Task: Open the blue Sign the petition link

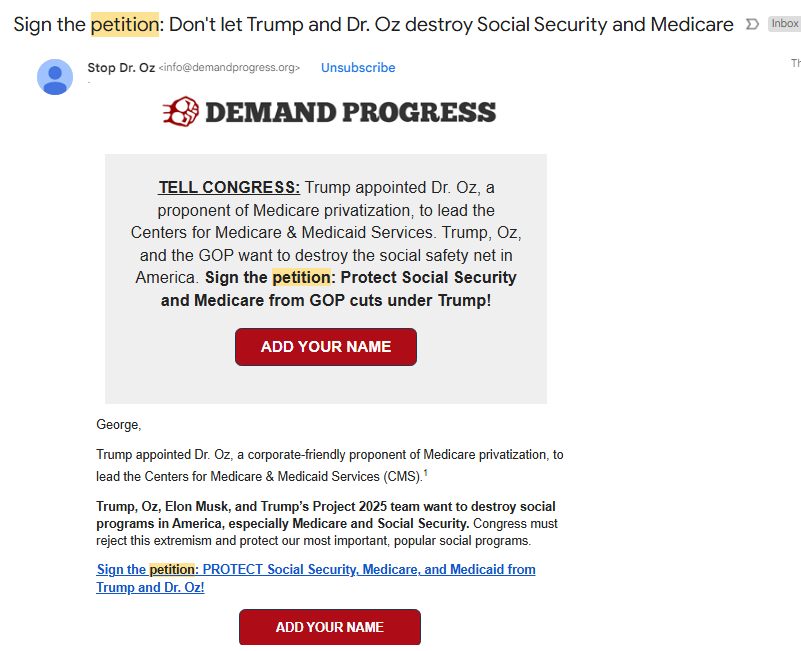Action: pyautogui.click(x=315, y=578)
